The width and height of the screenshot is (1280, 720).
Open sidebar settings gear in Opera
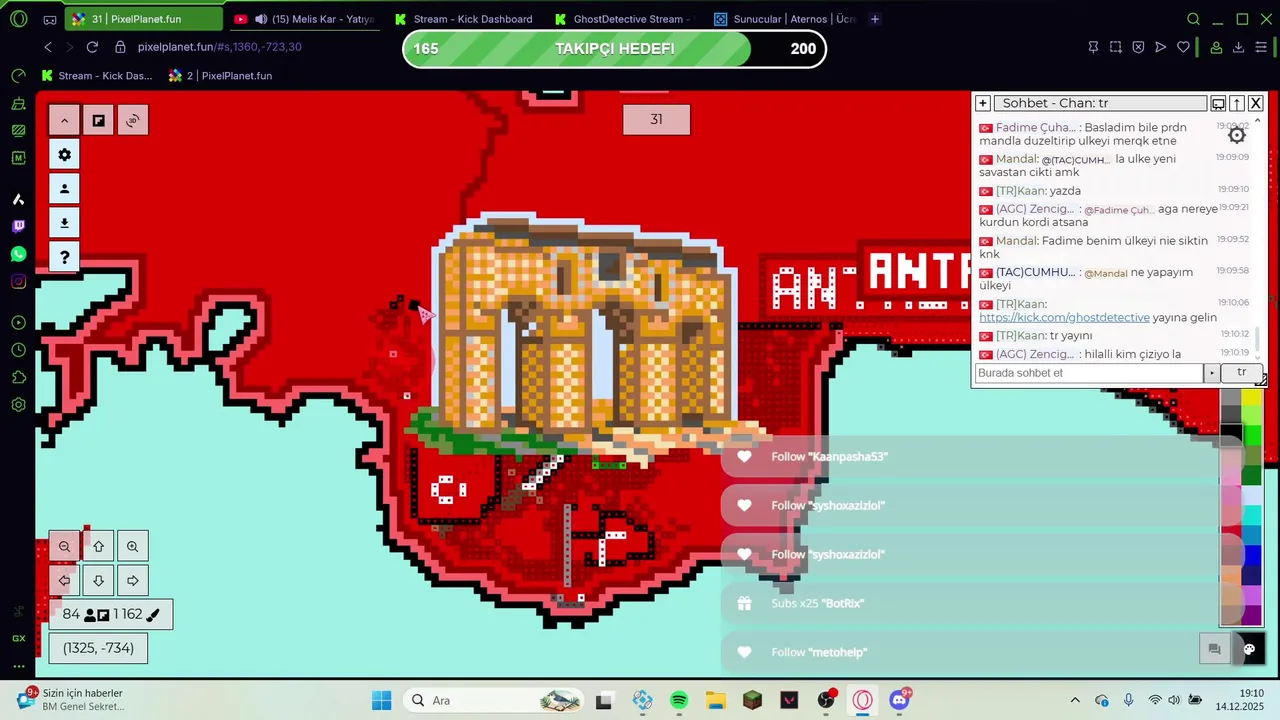click(x=18, y=405)
